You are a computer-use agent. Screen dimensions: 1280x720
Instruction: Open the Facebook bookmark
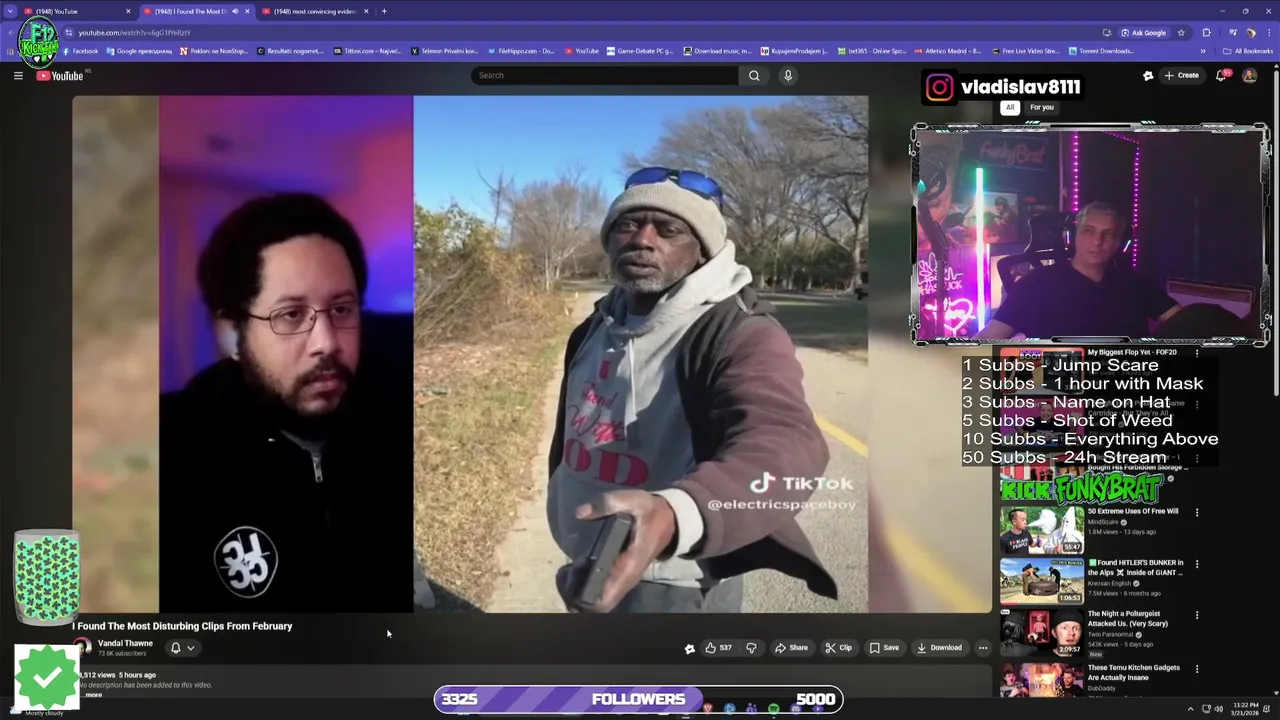coord(80,51)
